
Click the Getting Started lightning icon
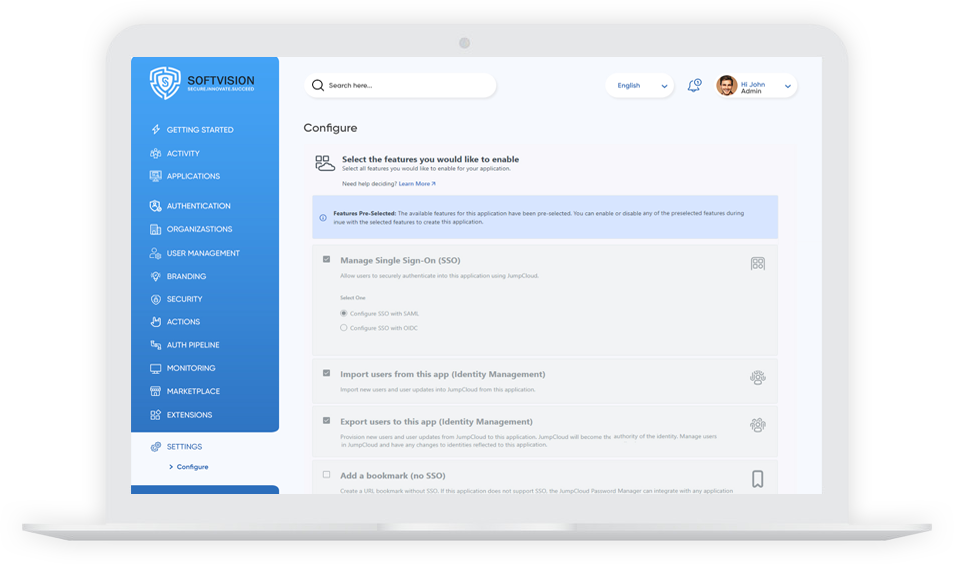pos(156,130)
